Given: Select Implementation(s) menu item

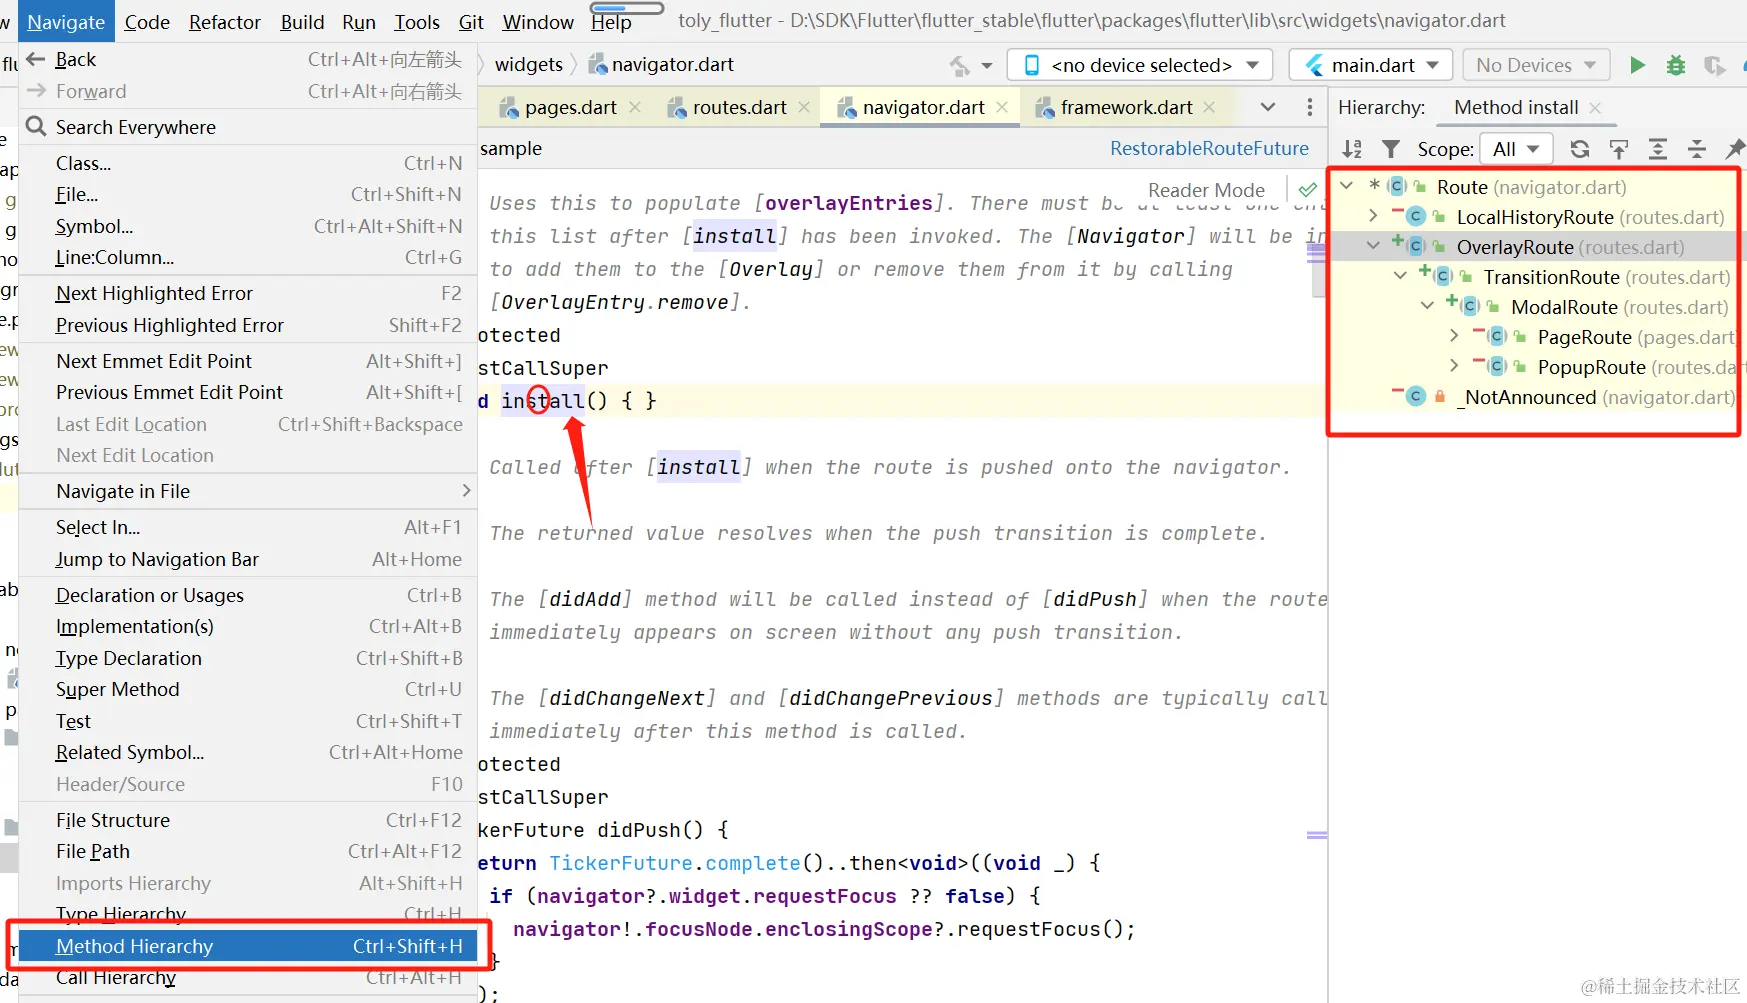Looking at the screenshot, I should point(248,626).
